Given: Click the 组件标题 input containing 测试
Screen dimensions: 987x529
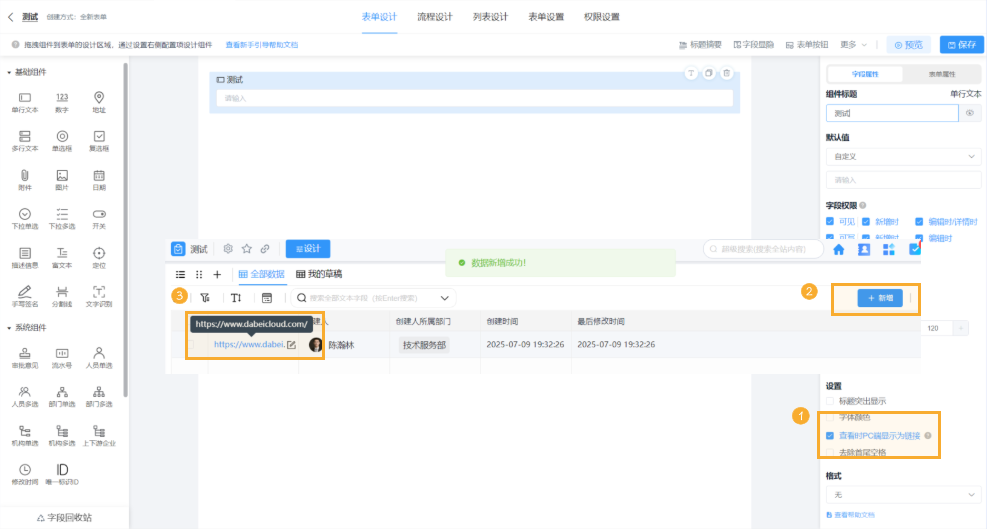Looking at the screenshot, I should pyautogui.click(x=892, y=113).
